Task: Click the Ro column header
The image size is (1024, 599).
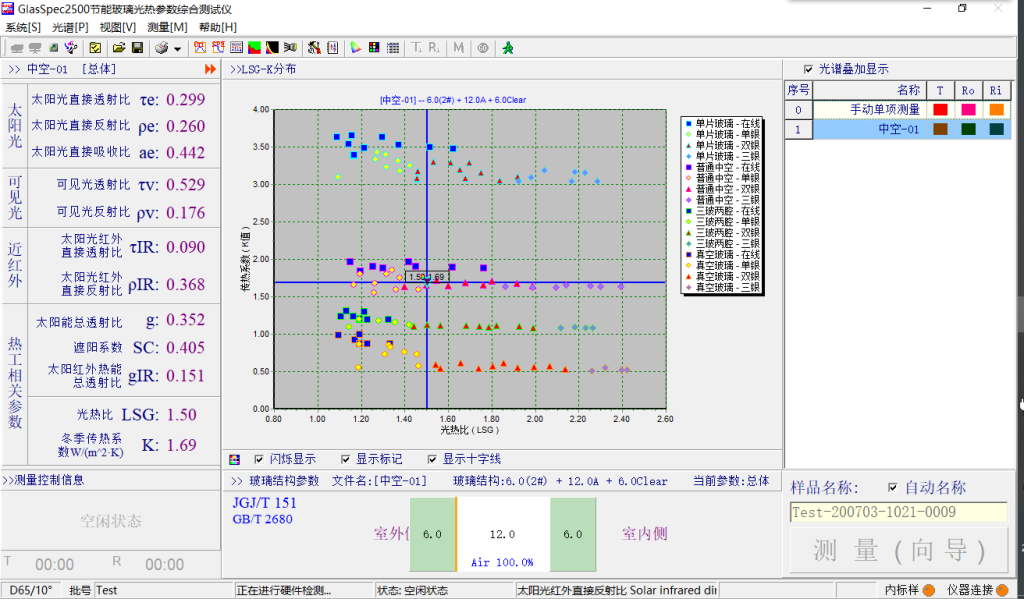Action: (968, 90)
